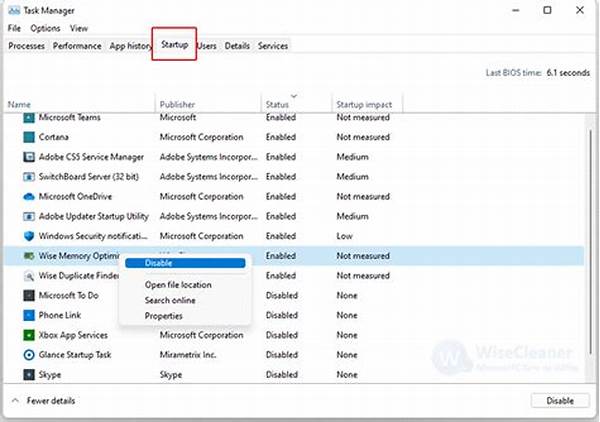Viewport: 600px width, 422px height.
Task: Choose Properties in the context menu
Action: click(163, 316)
